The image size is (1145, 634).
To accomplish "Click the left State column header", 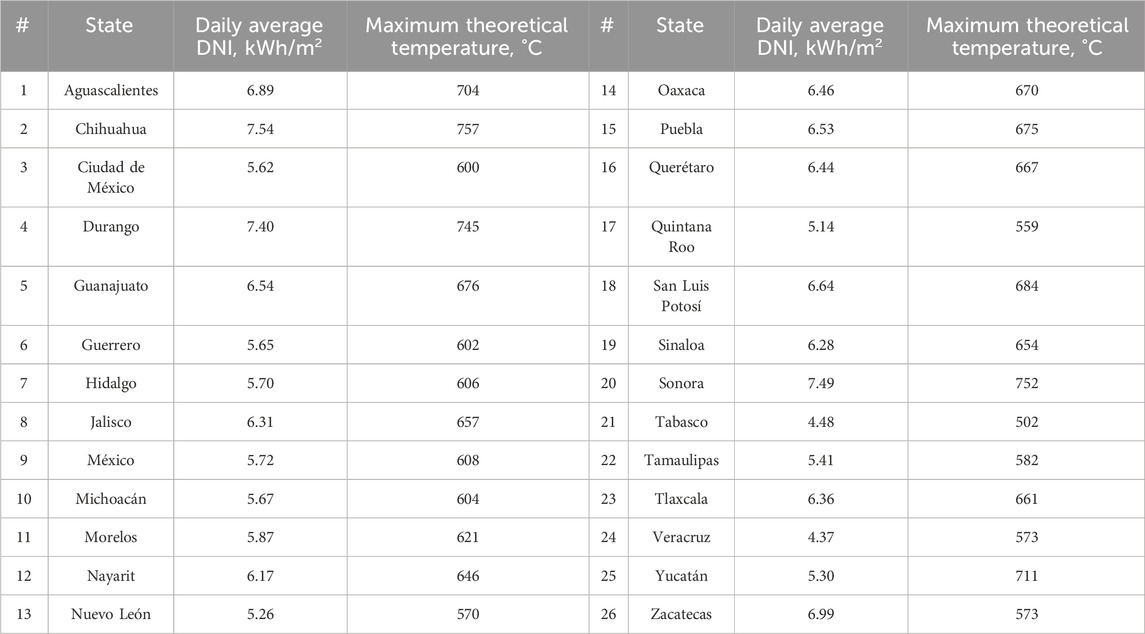I will [110, 26].
